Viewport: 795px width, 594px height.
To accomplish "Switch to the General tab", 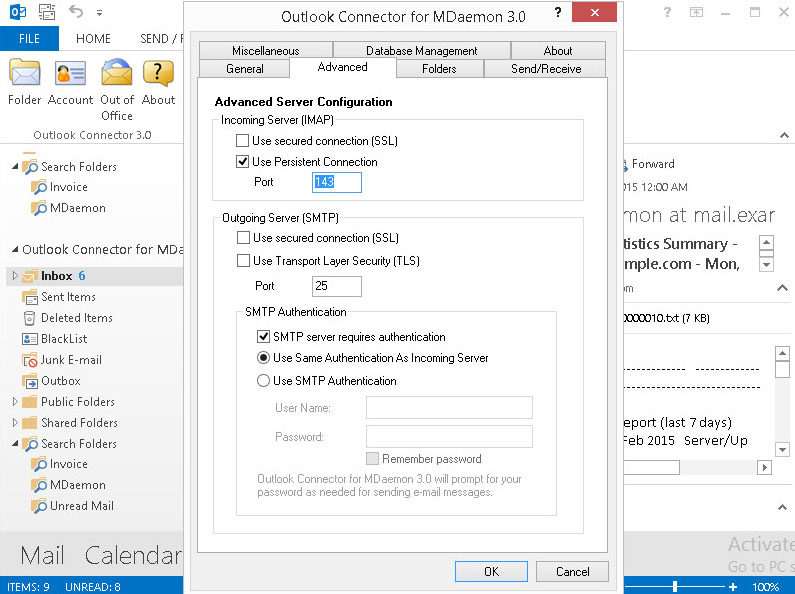I will [244, 68].
